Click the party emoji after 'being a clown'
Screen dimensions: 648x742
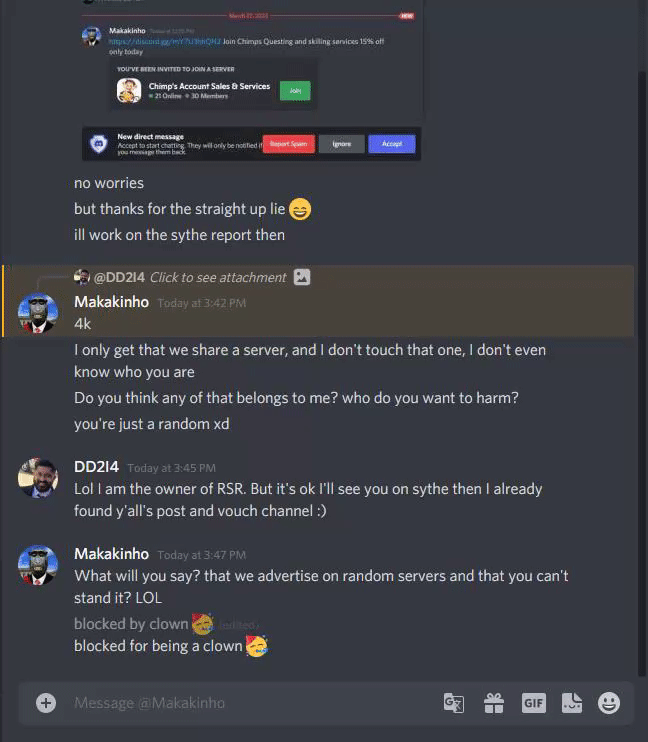pyautogui.click(x=257, y=646)
